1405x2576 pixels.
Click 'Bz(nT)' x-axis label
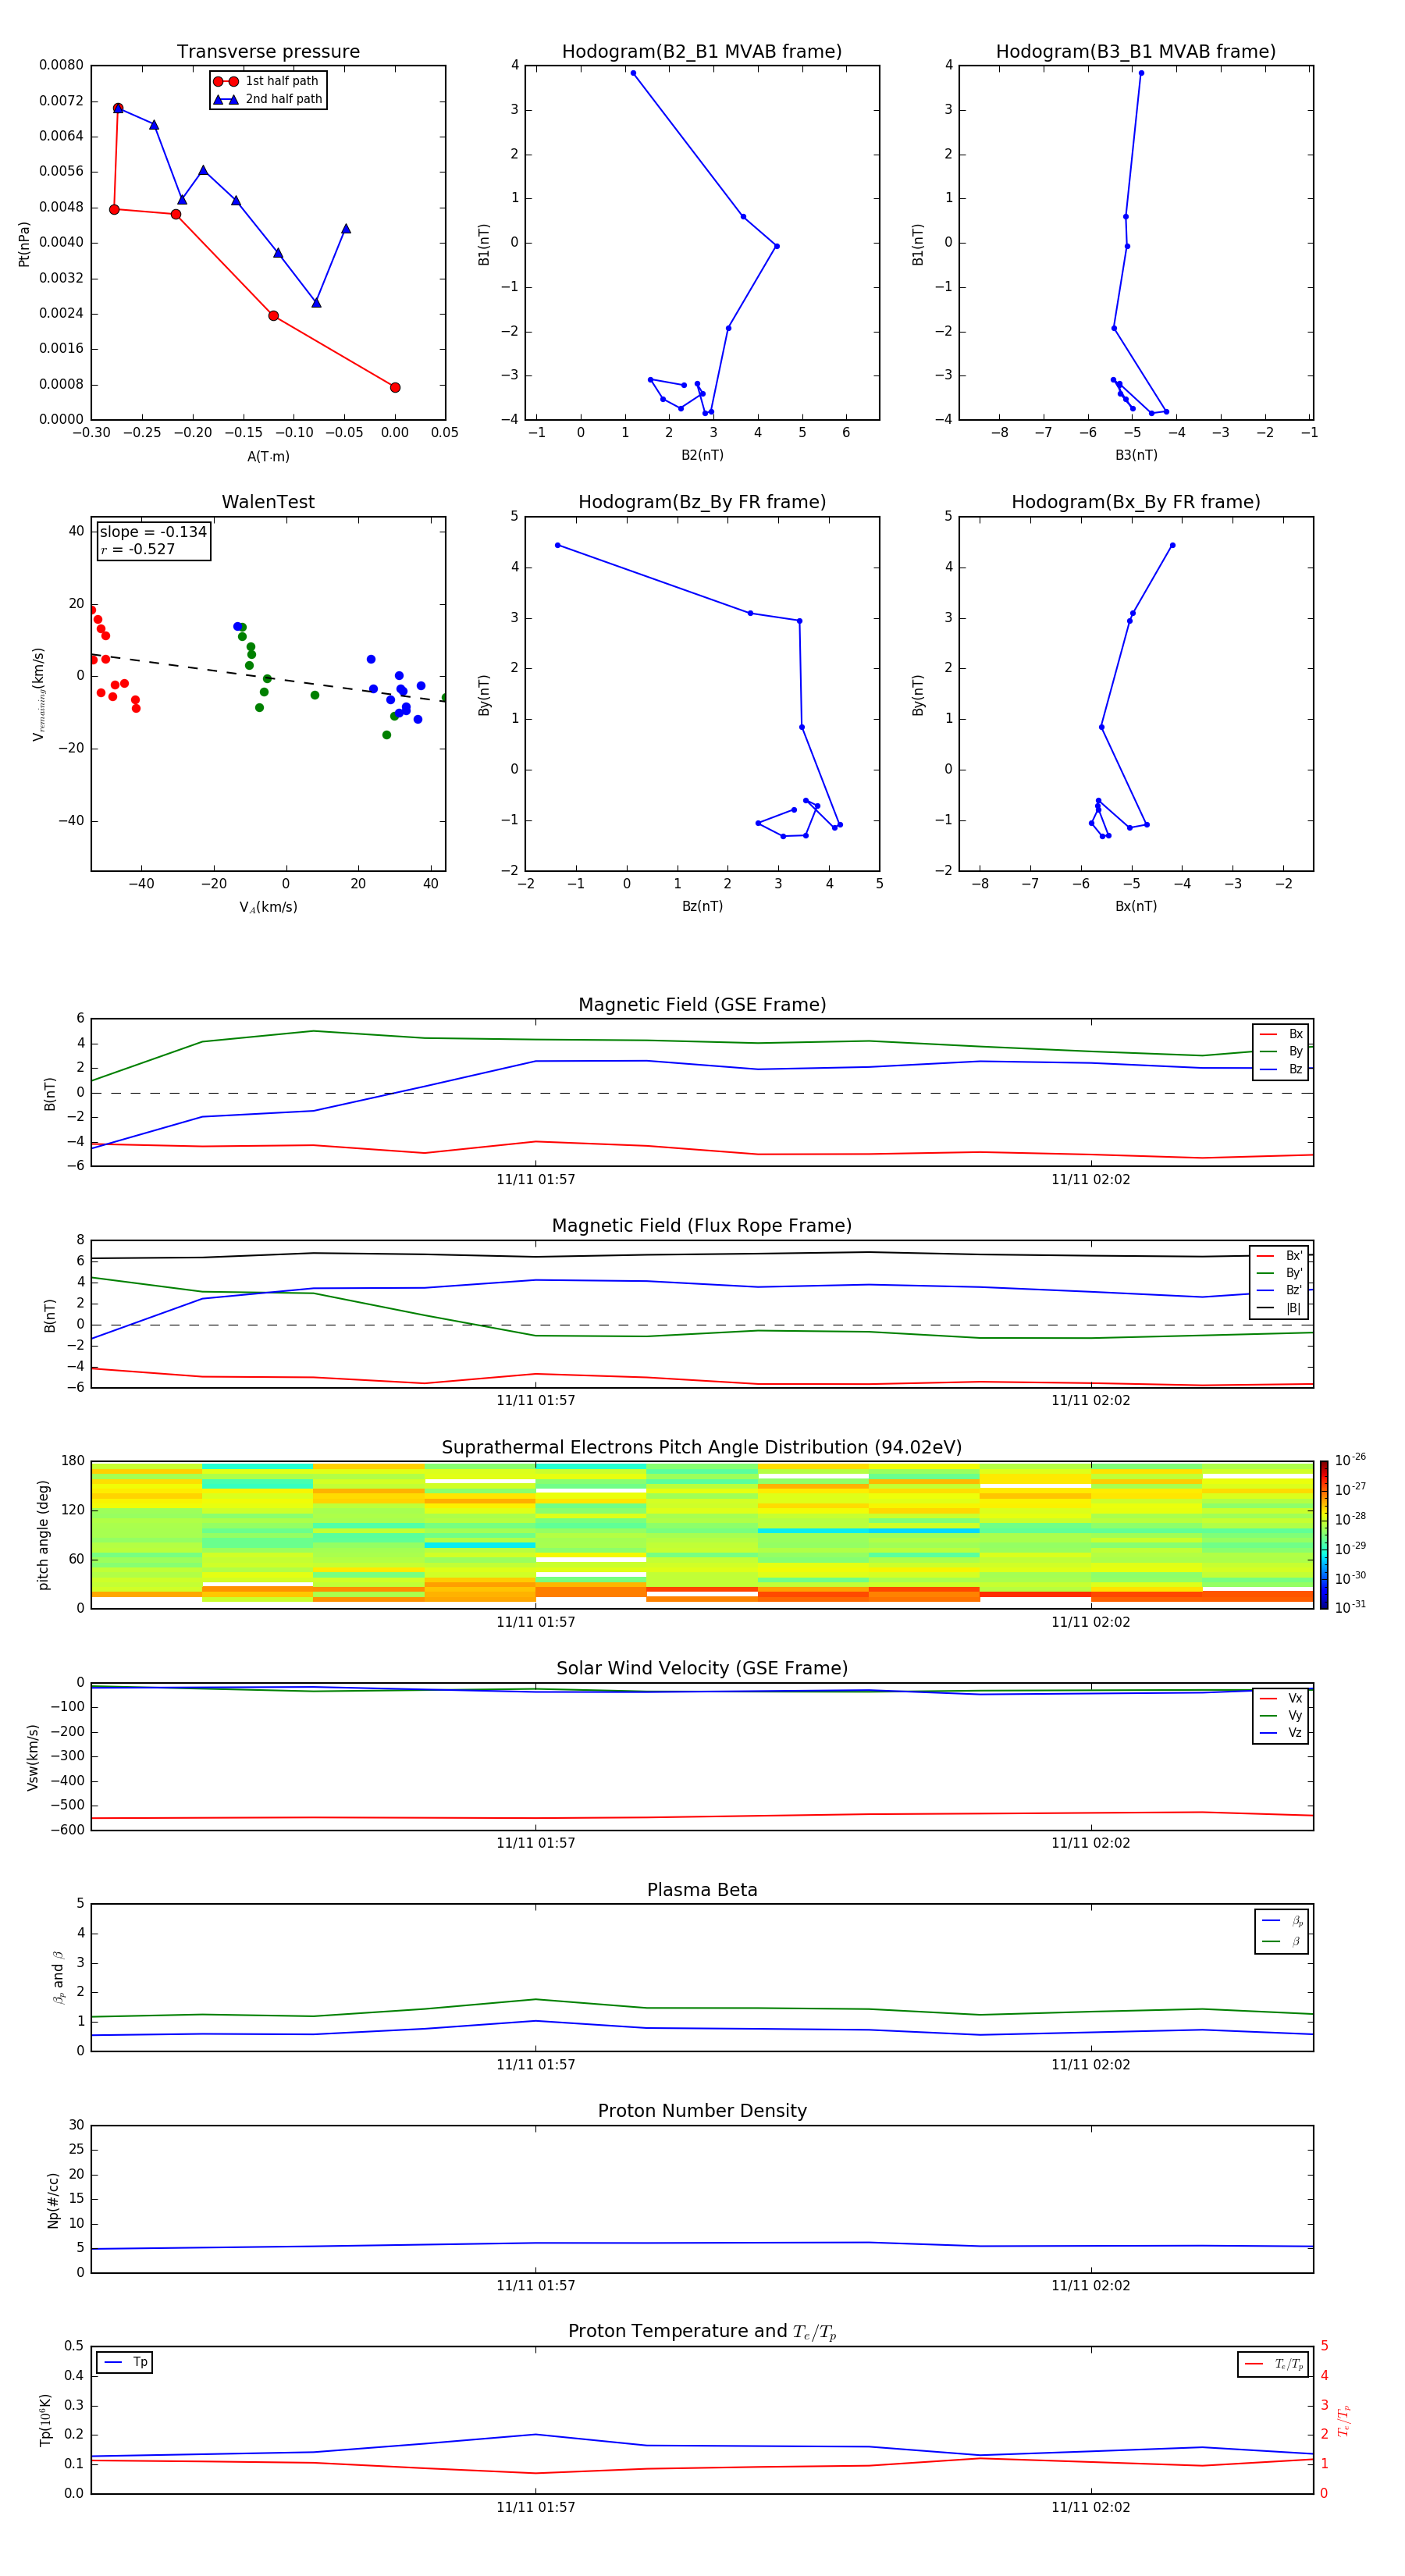702,906
